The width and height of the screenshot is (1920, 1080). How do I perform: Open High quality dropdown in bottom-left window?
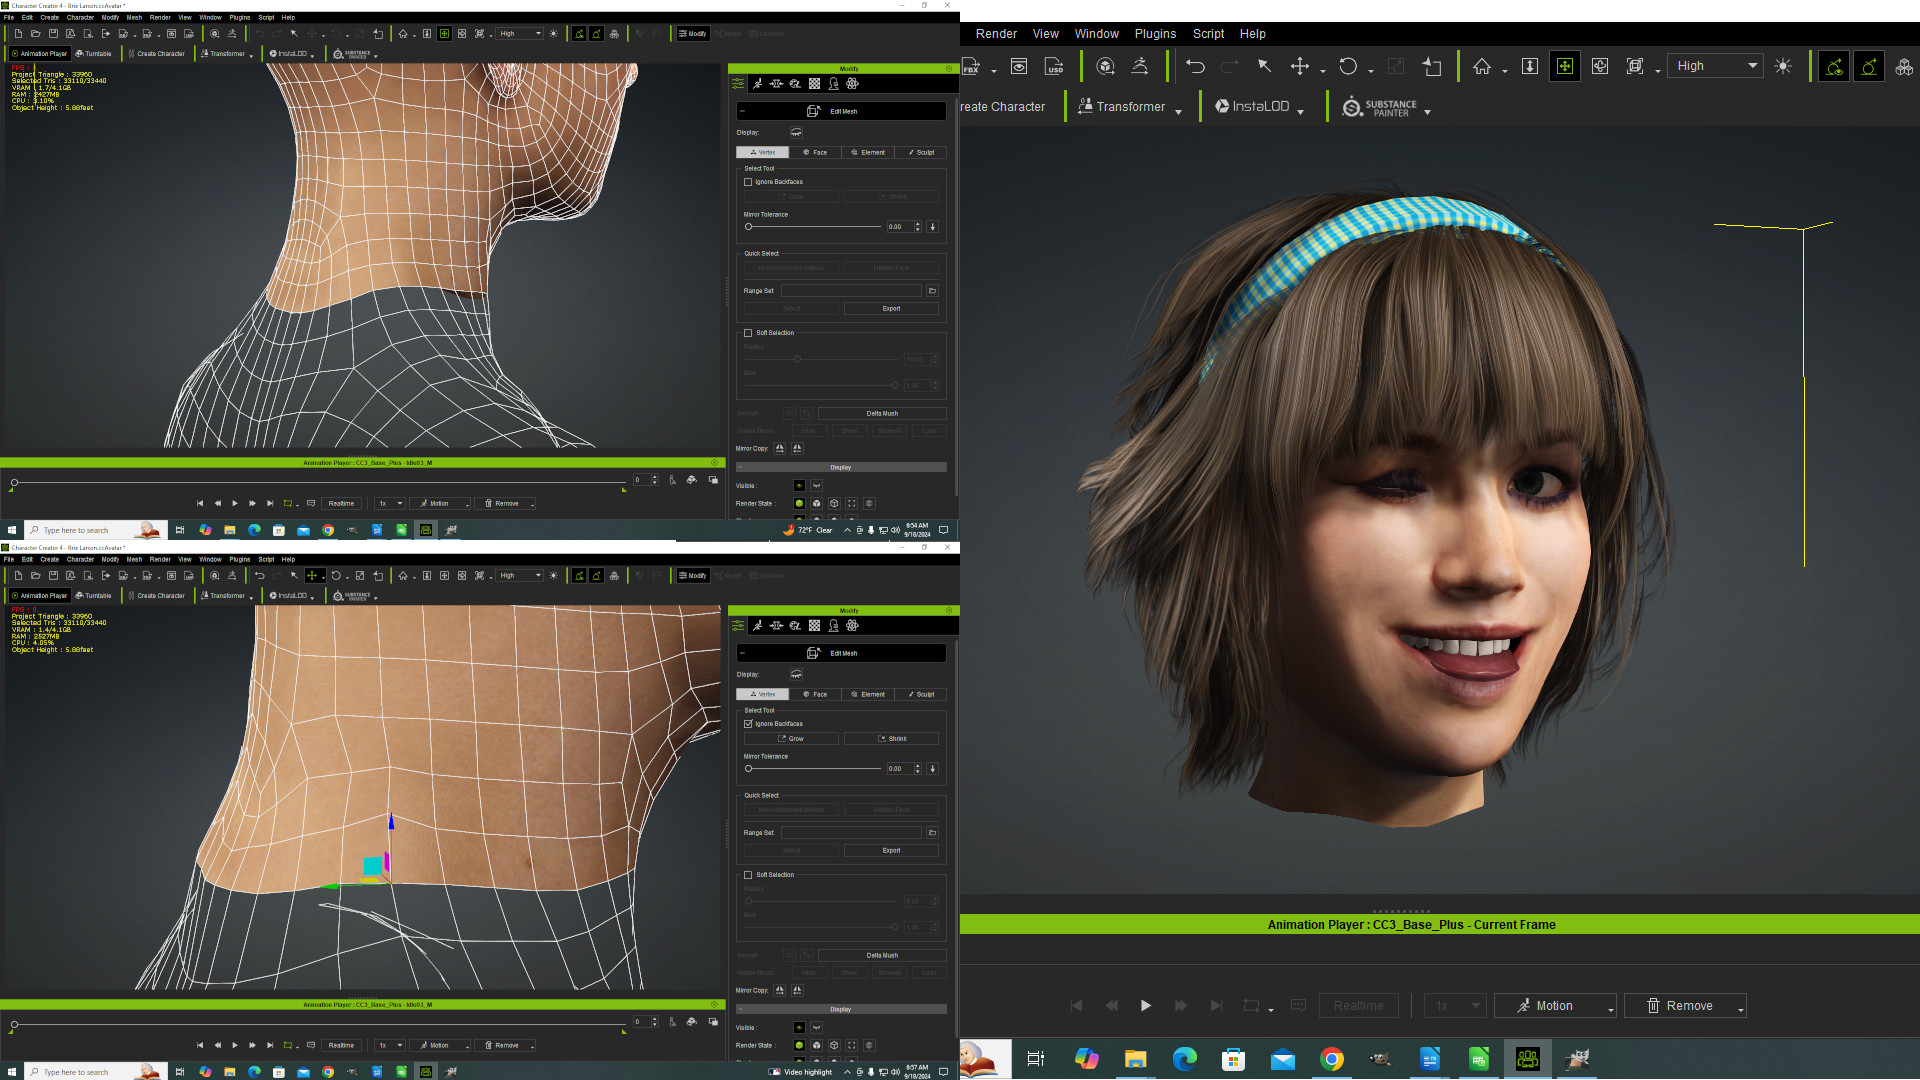coord(521,576)
